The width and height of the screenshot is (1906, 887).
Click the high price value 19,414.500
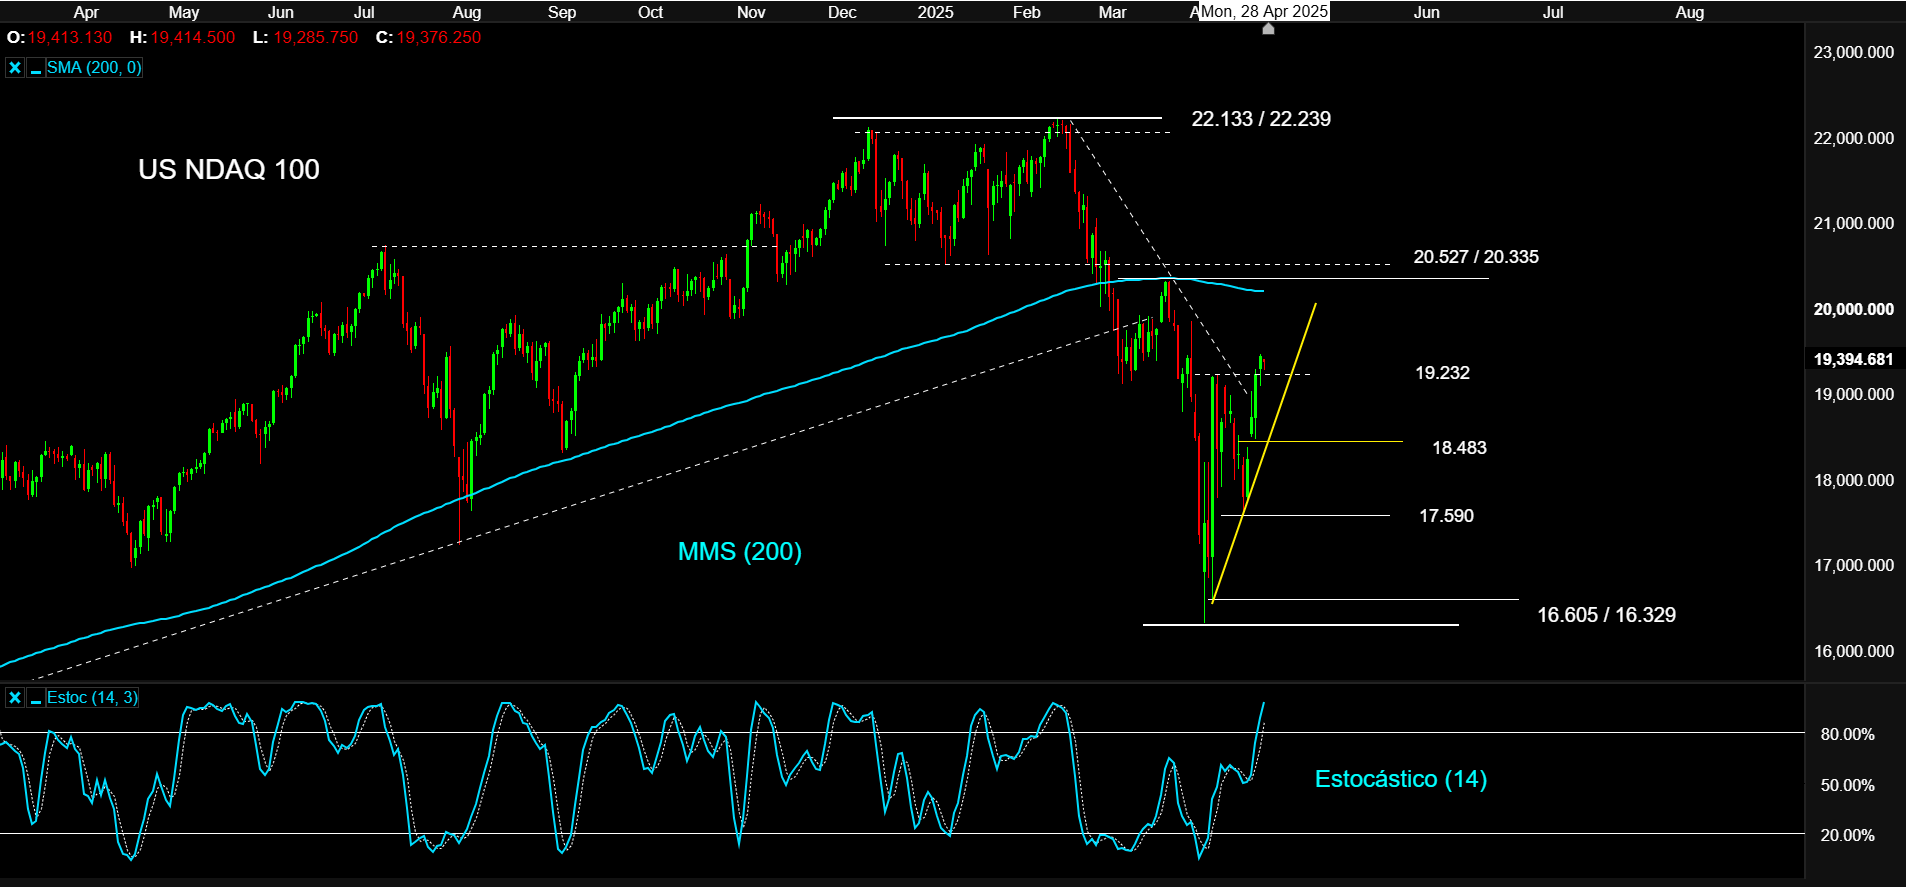[193, 37]
